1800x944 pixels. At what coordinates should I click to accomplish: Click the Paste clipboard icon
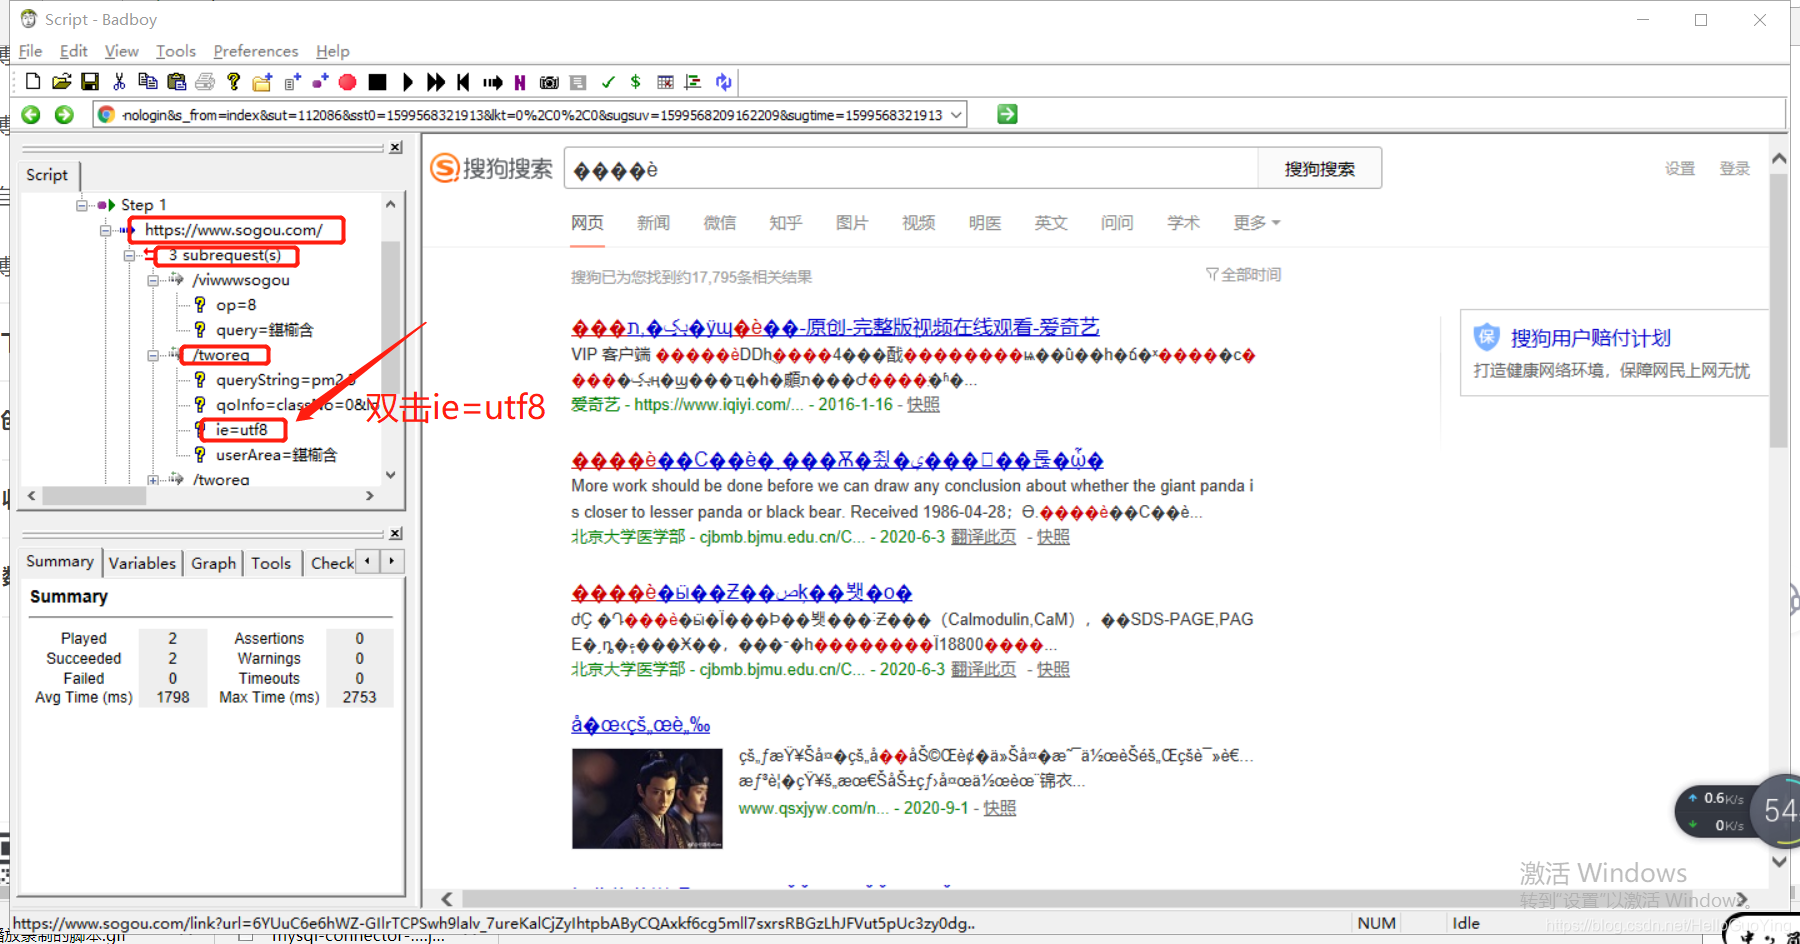tap(177, 82)
